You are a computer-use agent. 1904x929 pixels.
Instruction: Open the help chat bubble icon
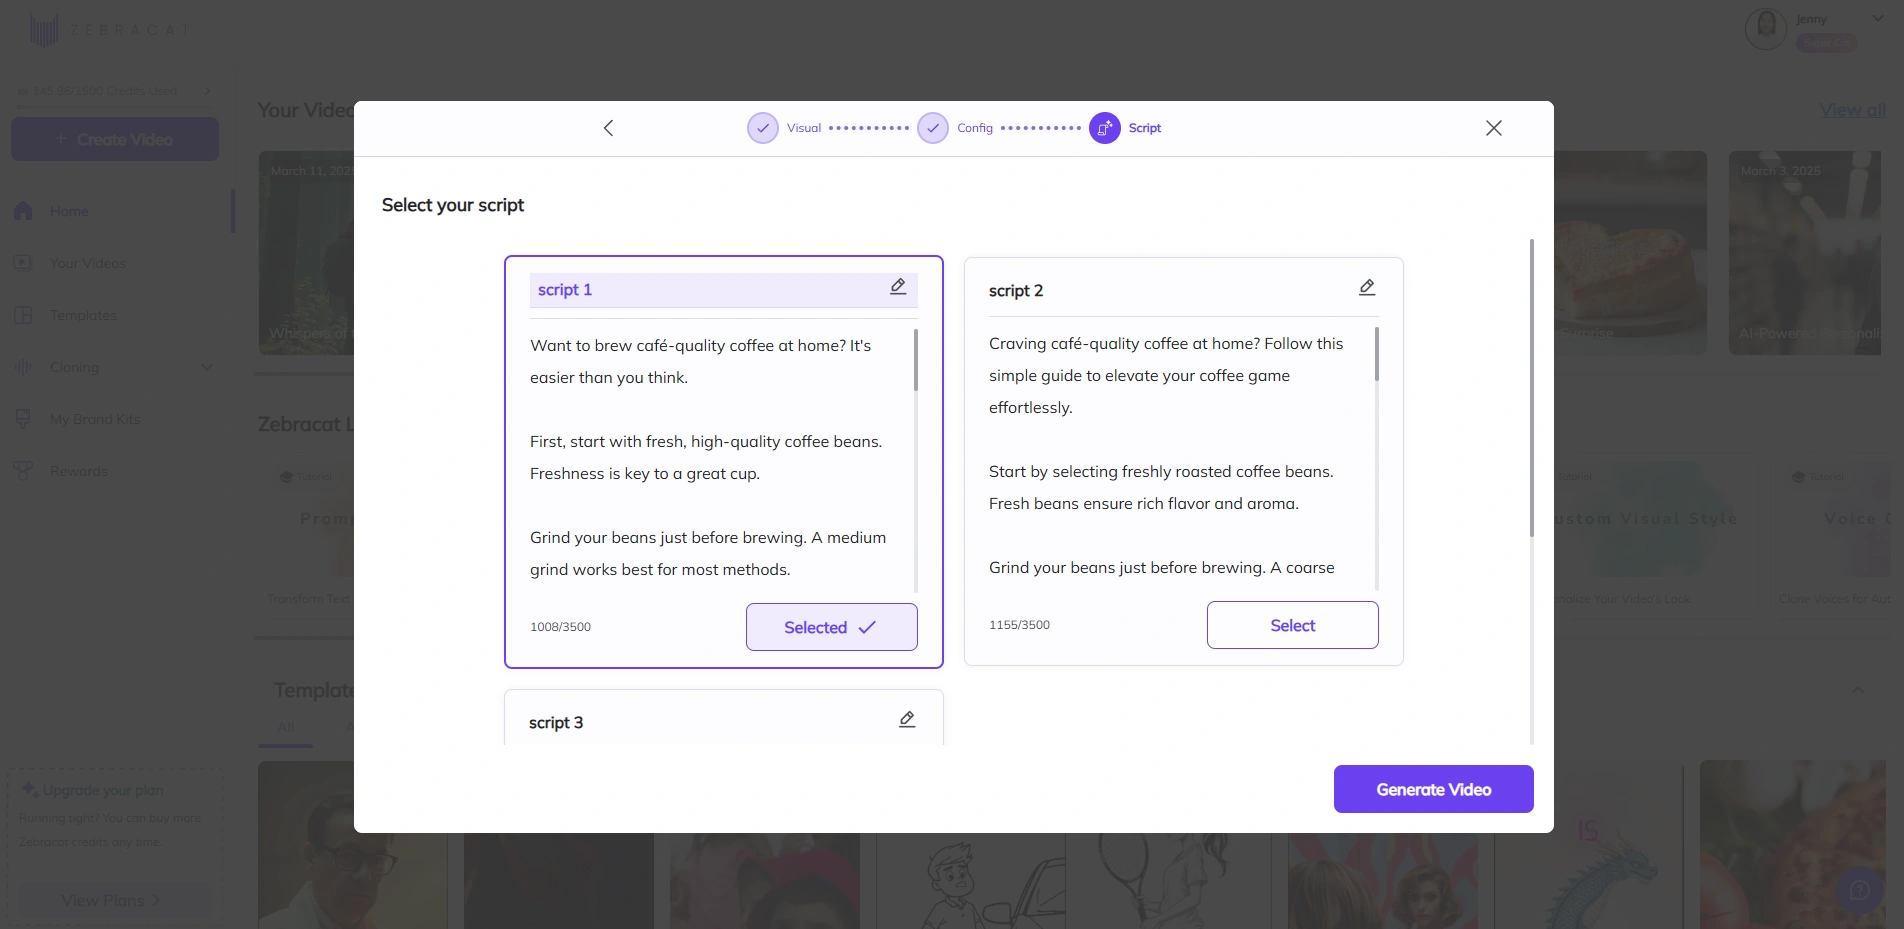point(1860,889)
